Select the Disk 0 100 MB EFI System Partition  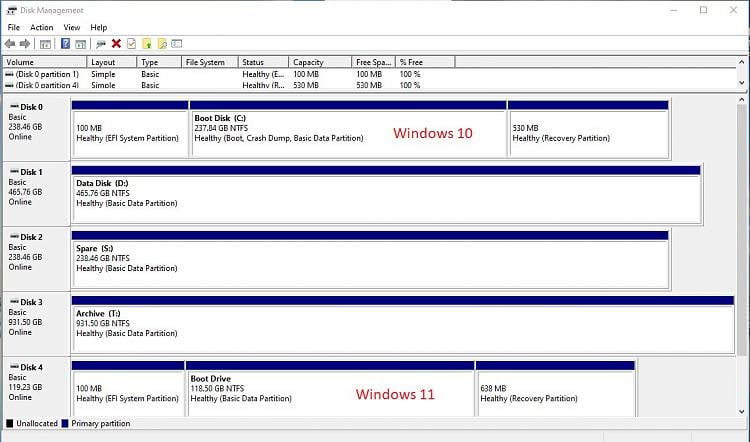coord(130,129)
